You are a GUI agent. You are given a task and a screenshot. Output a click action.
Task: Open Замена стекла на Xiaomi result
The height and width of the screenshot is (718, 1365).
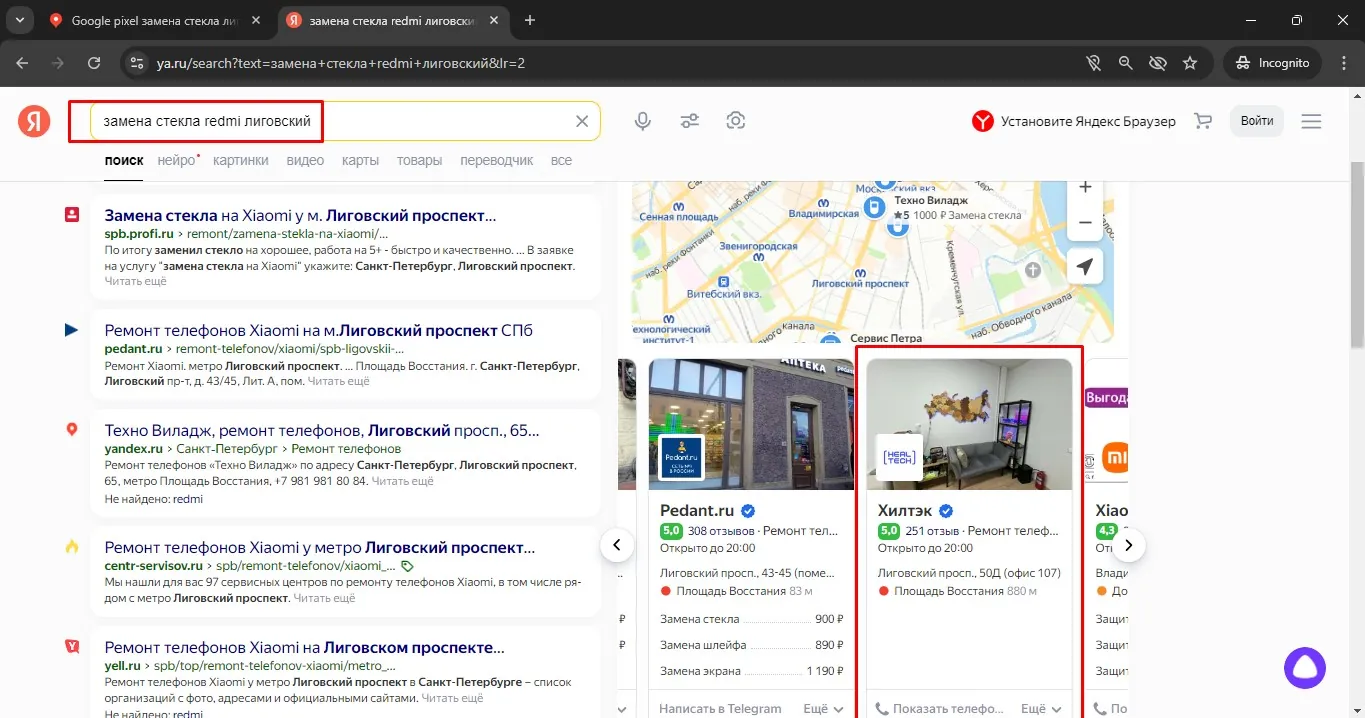(x=300, y=215)
